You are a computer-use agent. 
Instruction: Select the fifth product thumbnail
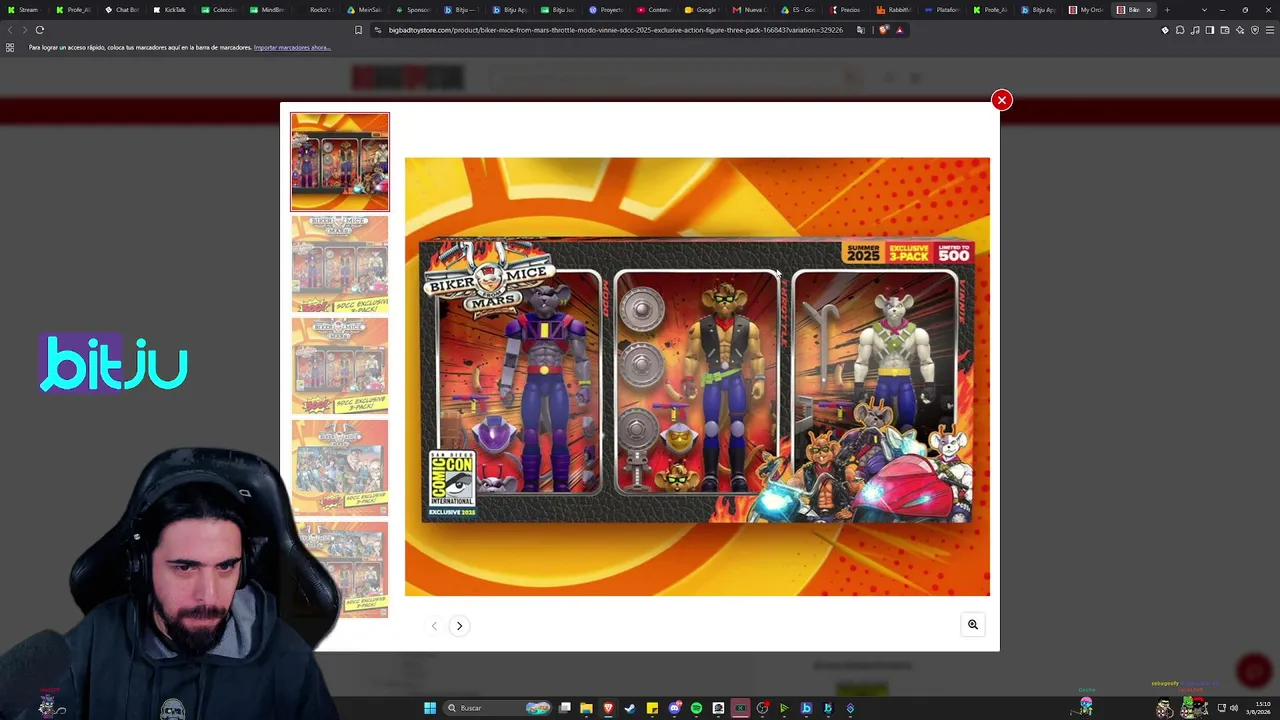340,570
